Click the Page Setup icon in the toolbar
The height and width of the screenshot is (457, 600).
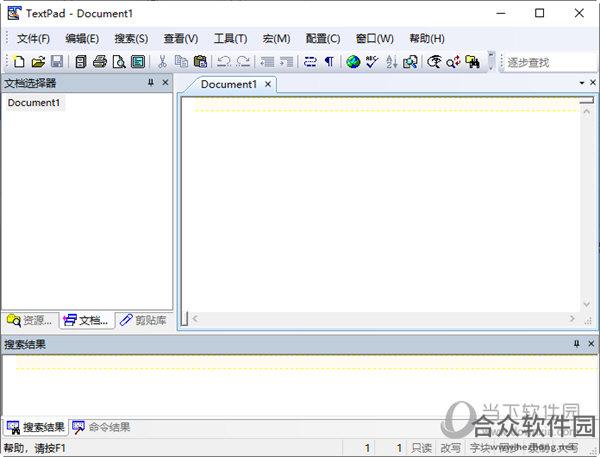click(x=138, y=61)
